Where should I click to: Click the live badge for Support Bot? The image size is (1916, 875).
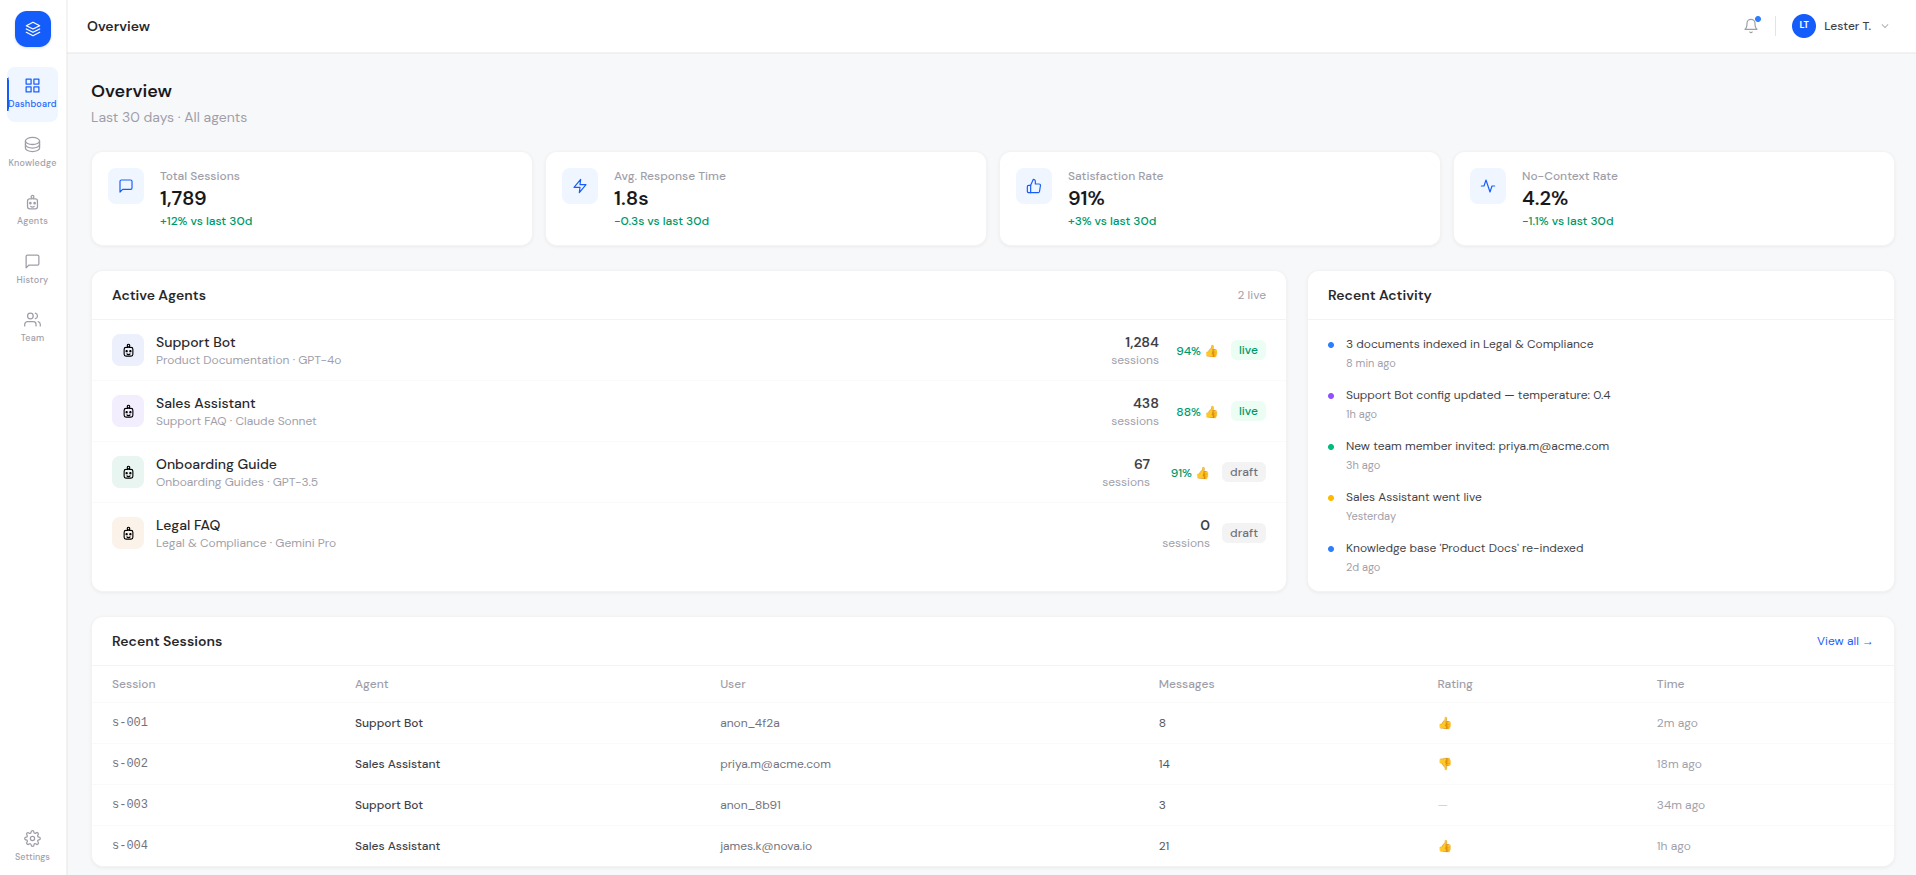click(1248, 350)
